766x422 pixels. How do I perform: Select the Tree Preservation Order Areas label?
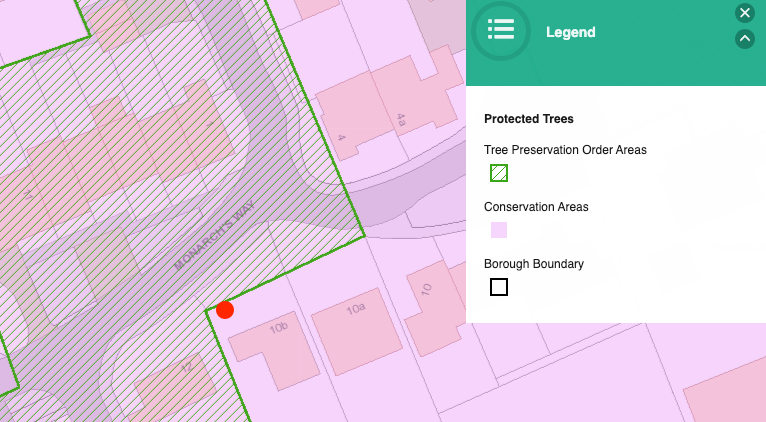coord(565,150)
